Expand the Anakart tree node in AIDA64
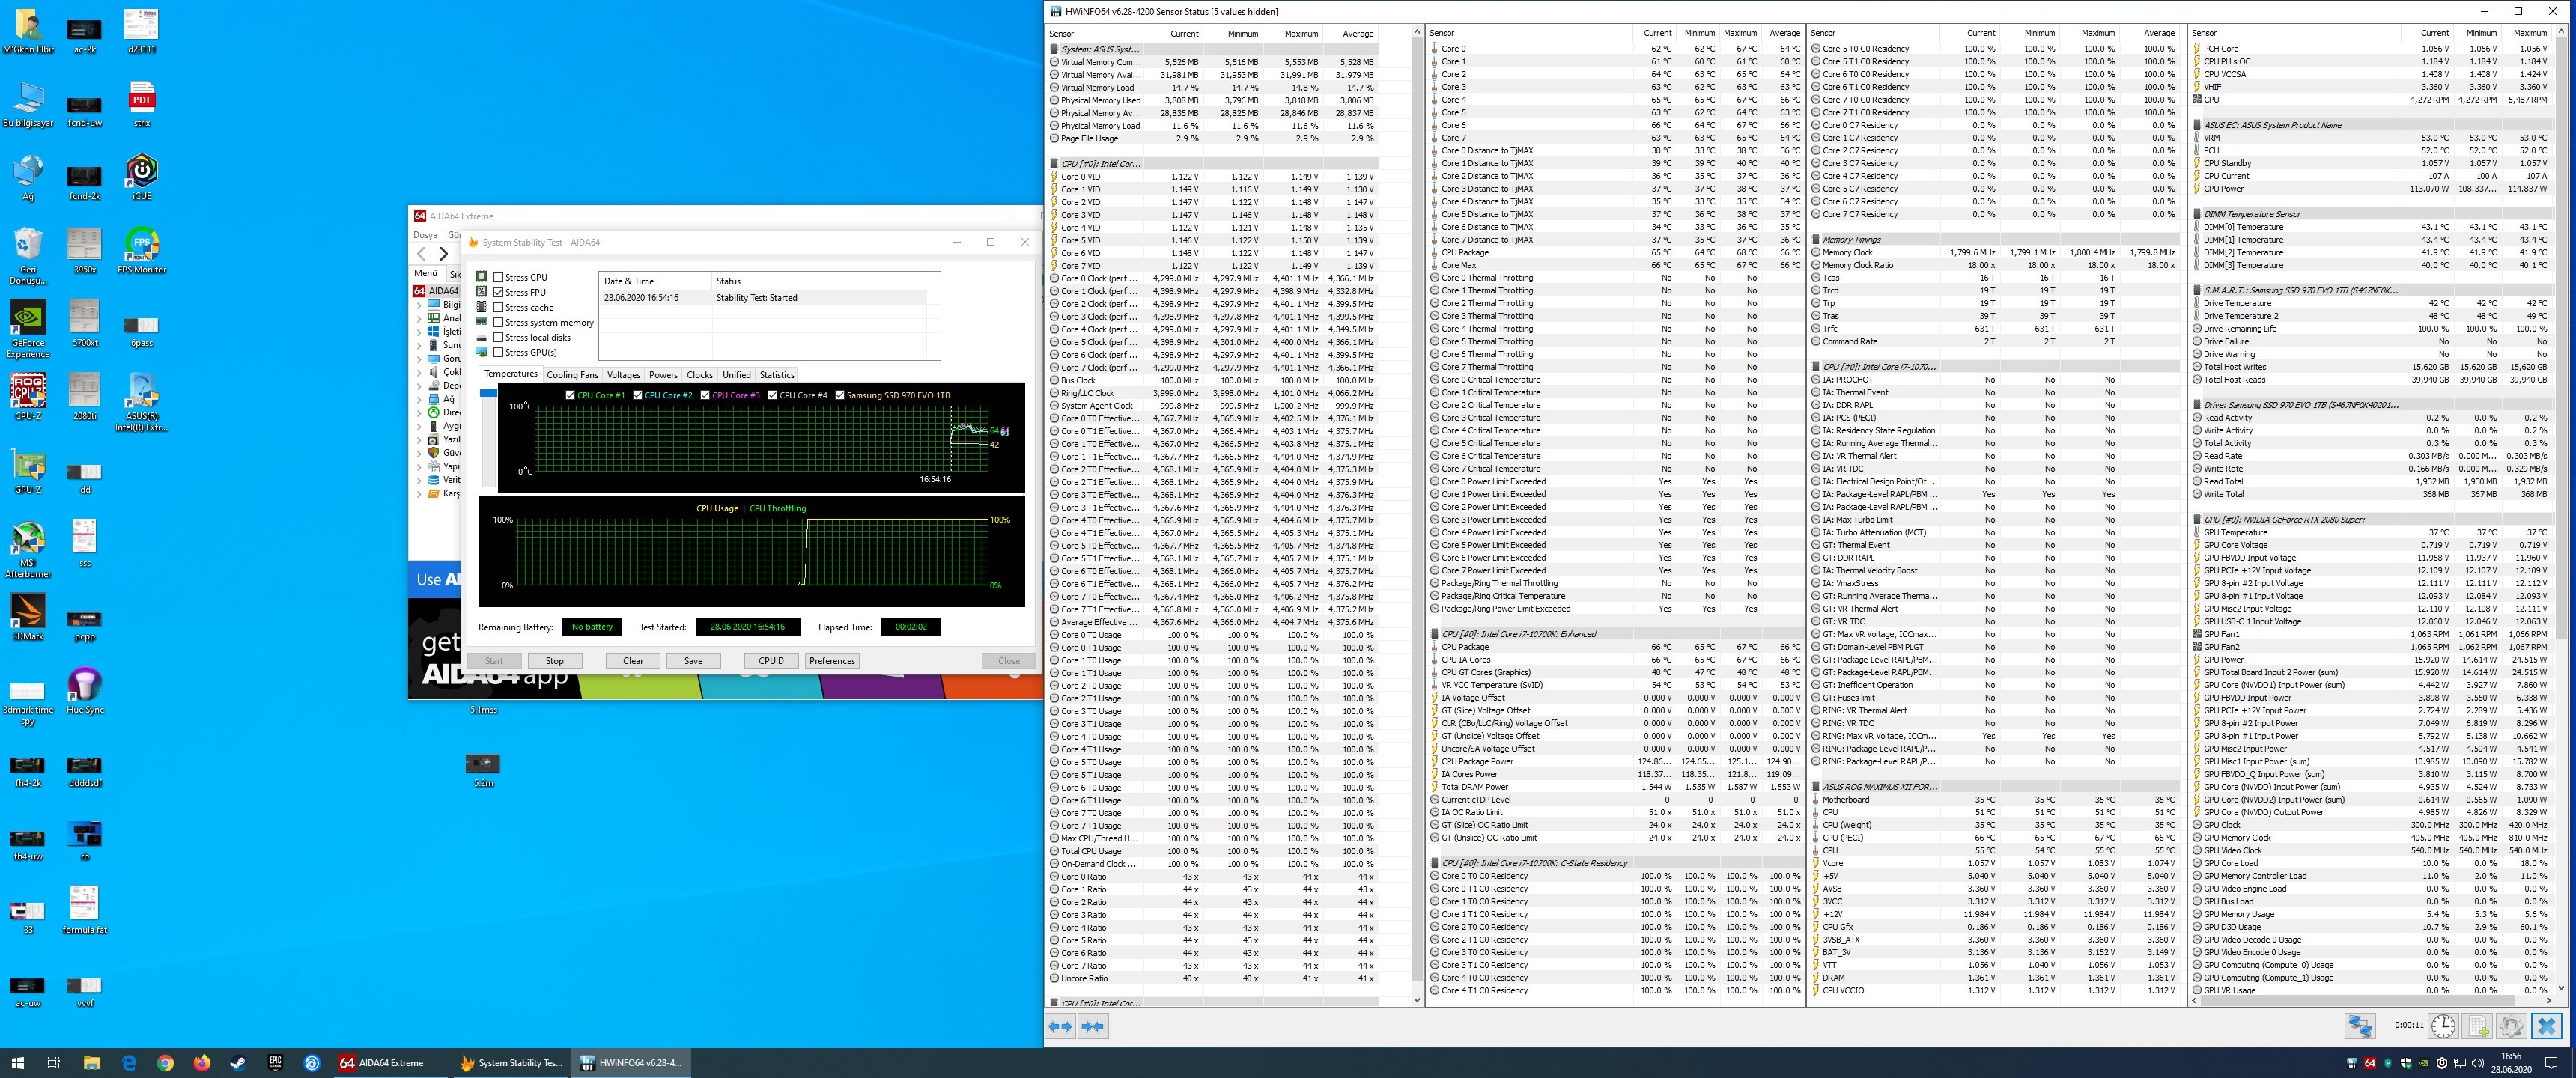 [419, 318]
